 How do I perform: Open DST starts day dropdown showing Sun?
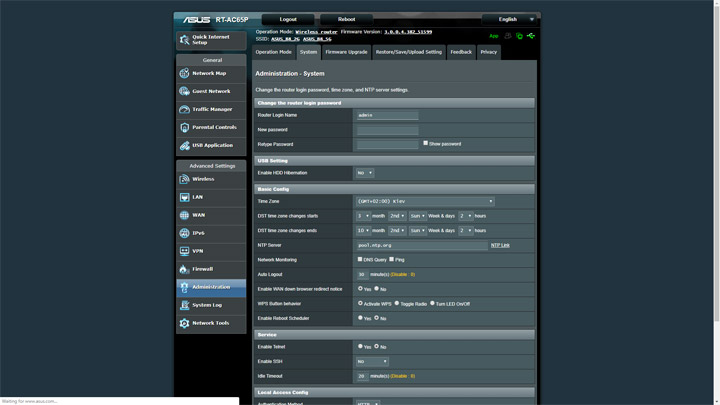(x=417, y=216)
